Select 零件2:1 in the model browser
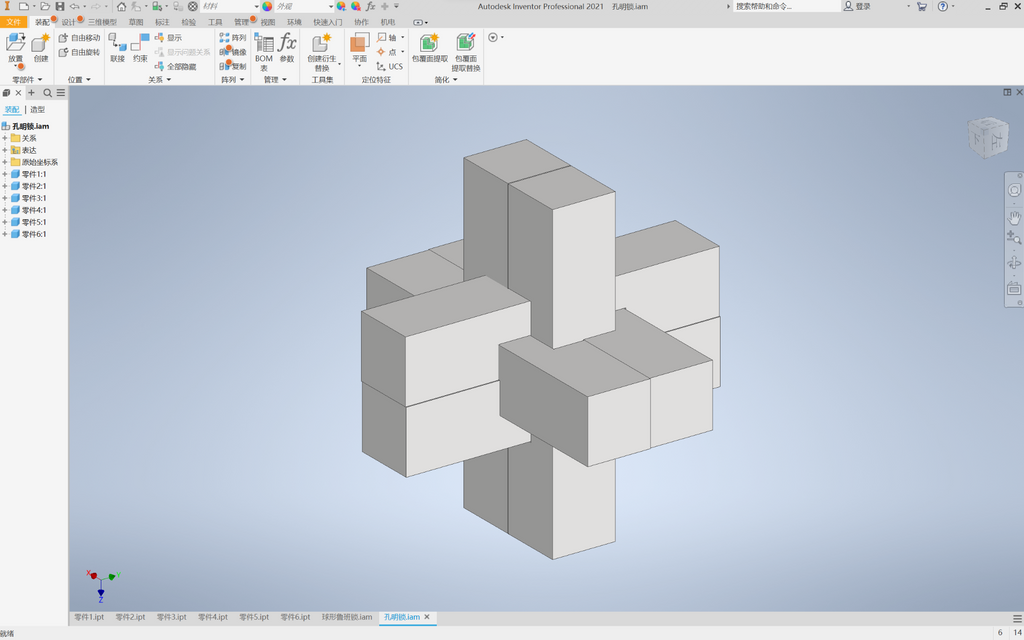 coord(34,186)
